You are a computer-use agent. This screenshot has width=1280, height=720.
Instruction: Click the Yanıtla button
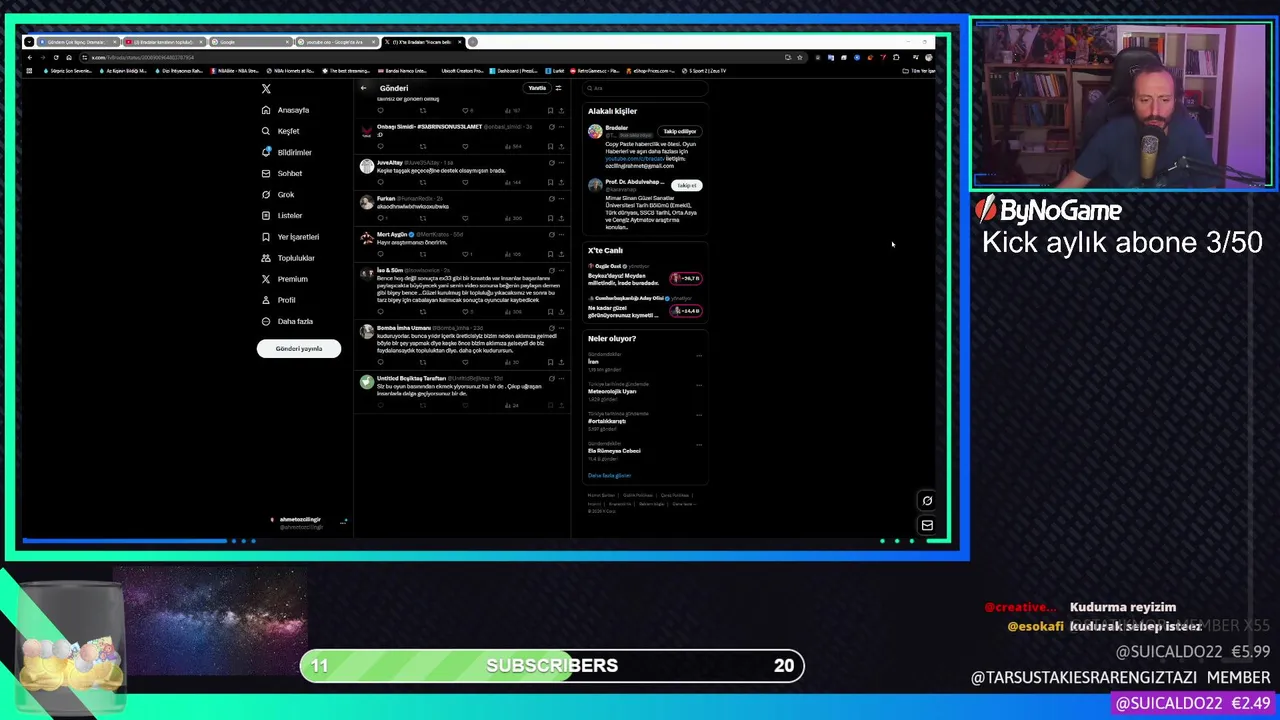pyautogui.click(x=537, y=88)
